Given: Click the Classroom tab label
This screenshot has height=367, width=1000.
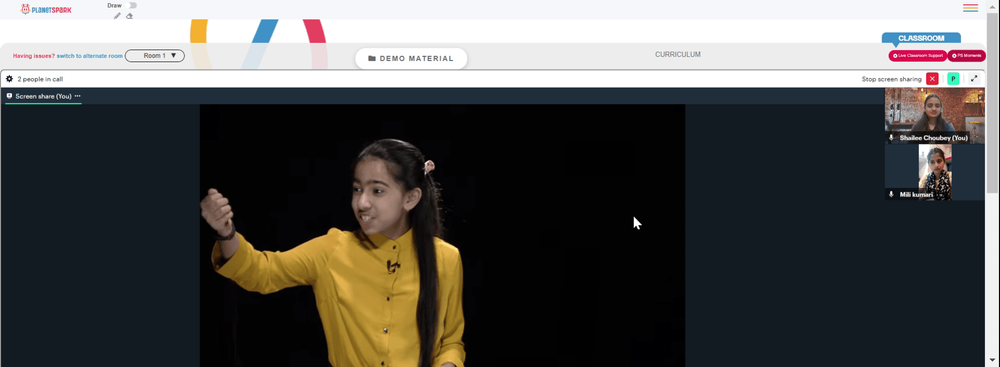Looking at the screenshot, I should (x=921, y=38).
